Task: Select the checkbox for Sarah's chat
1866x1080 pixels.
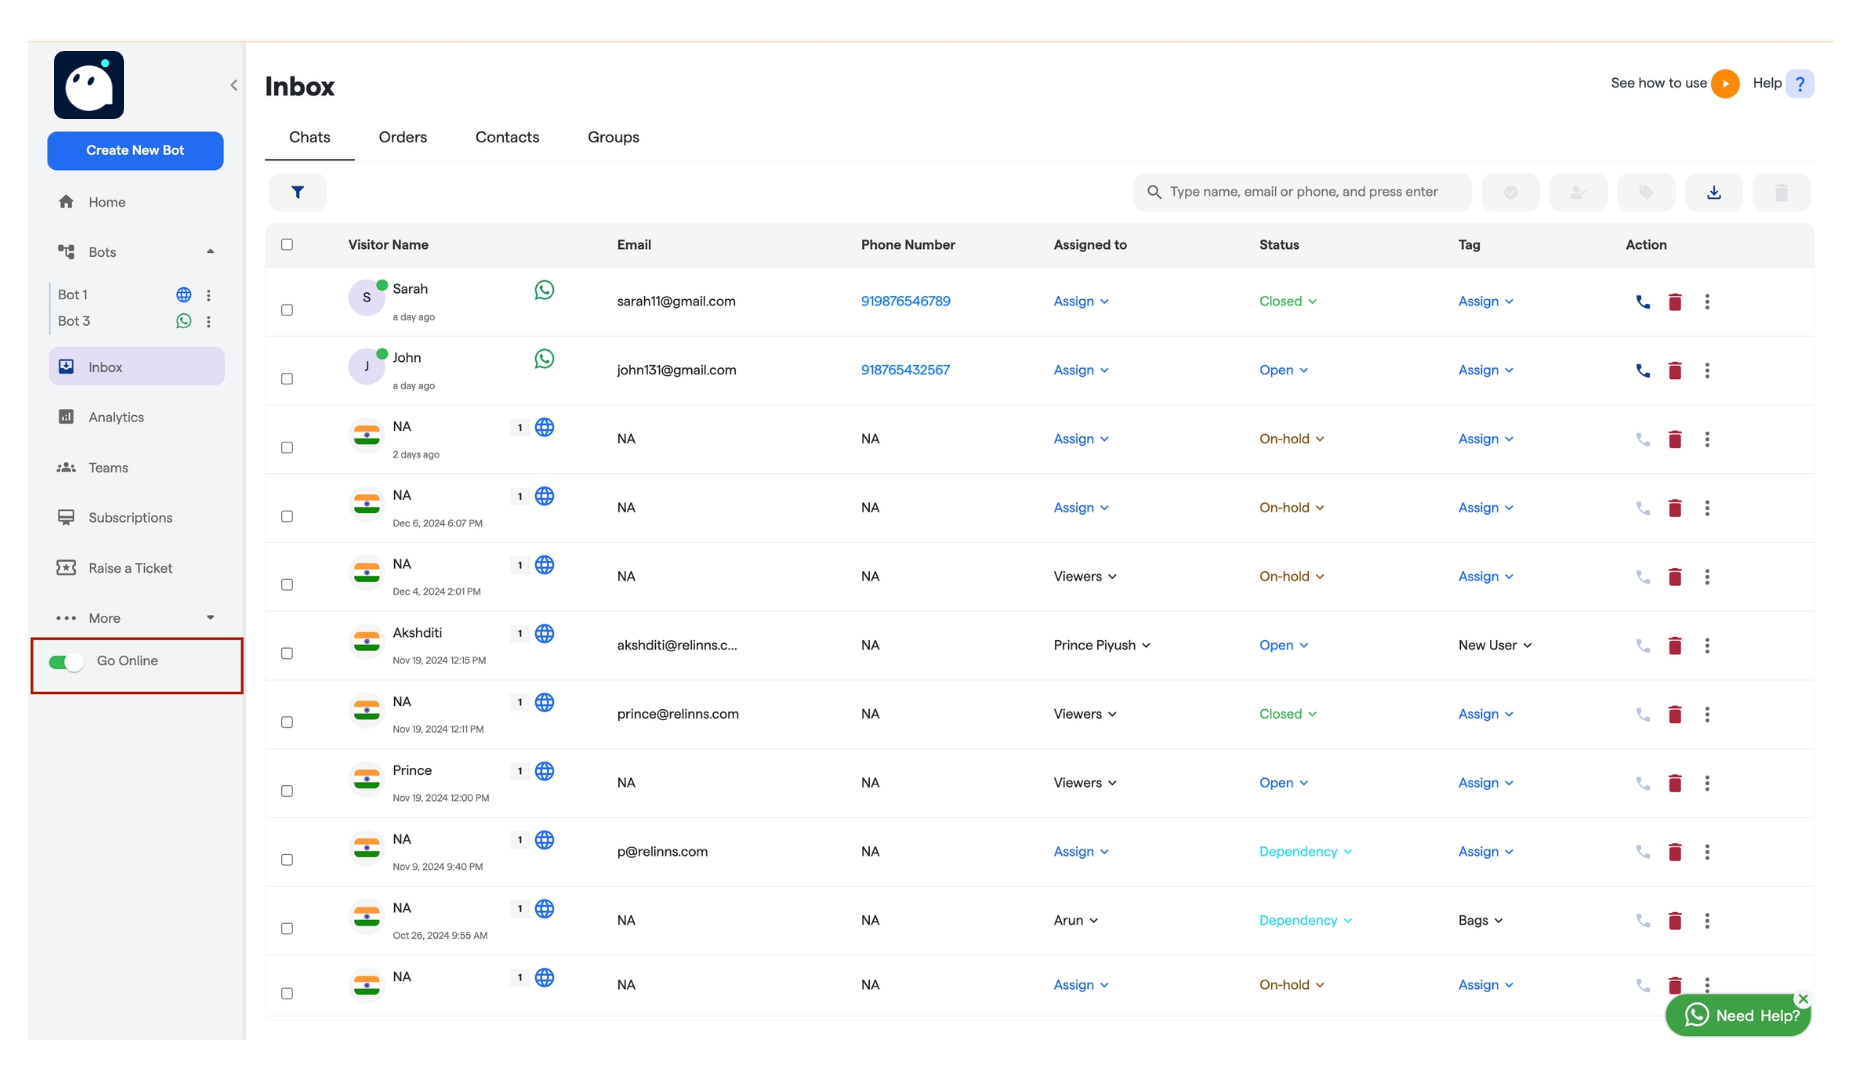Action: point(287,310)
